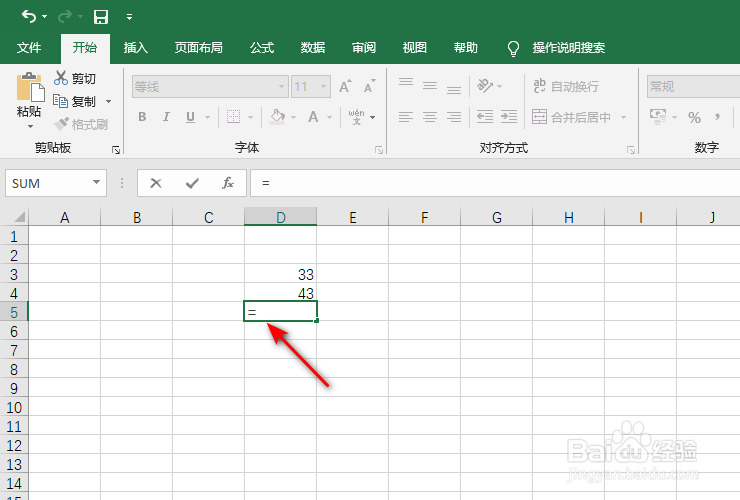Open the 页面布局 ribbon tab

click(x=198, y=48)
